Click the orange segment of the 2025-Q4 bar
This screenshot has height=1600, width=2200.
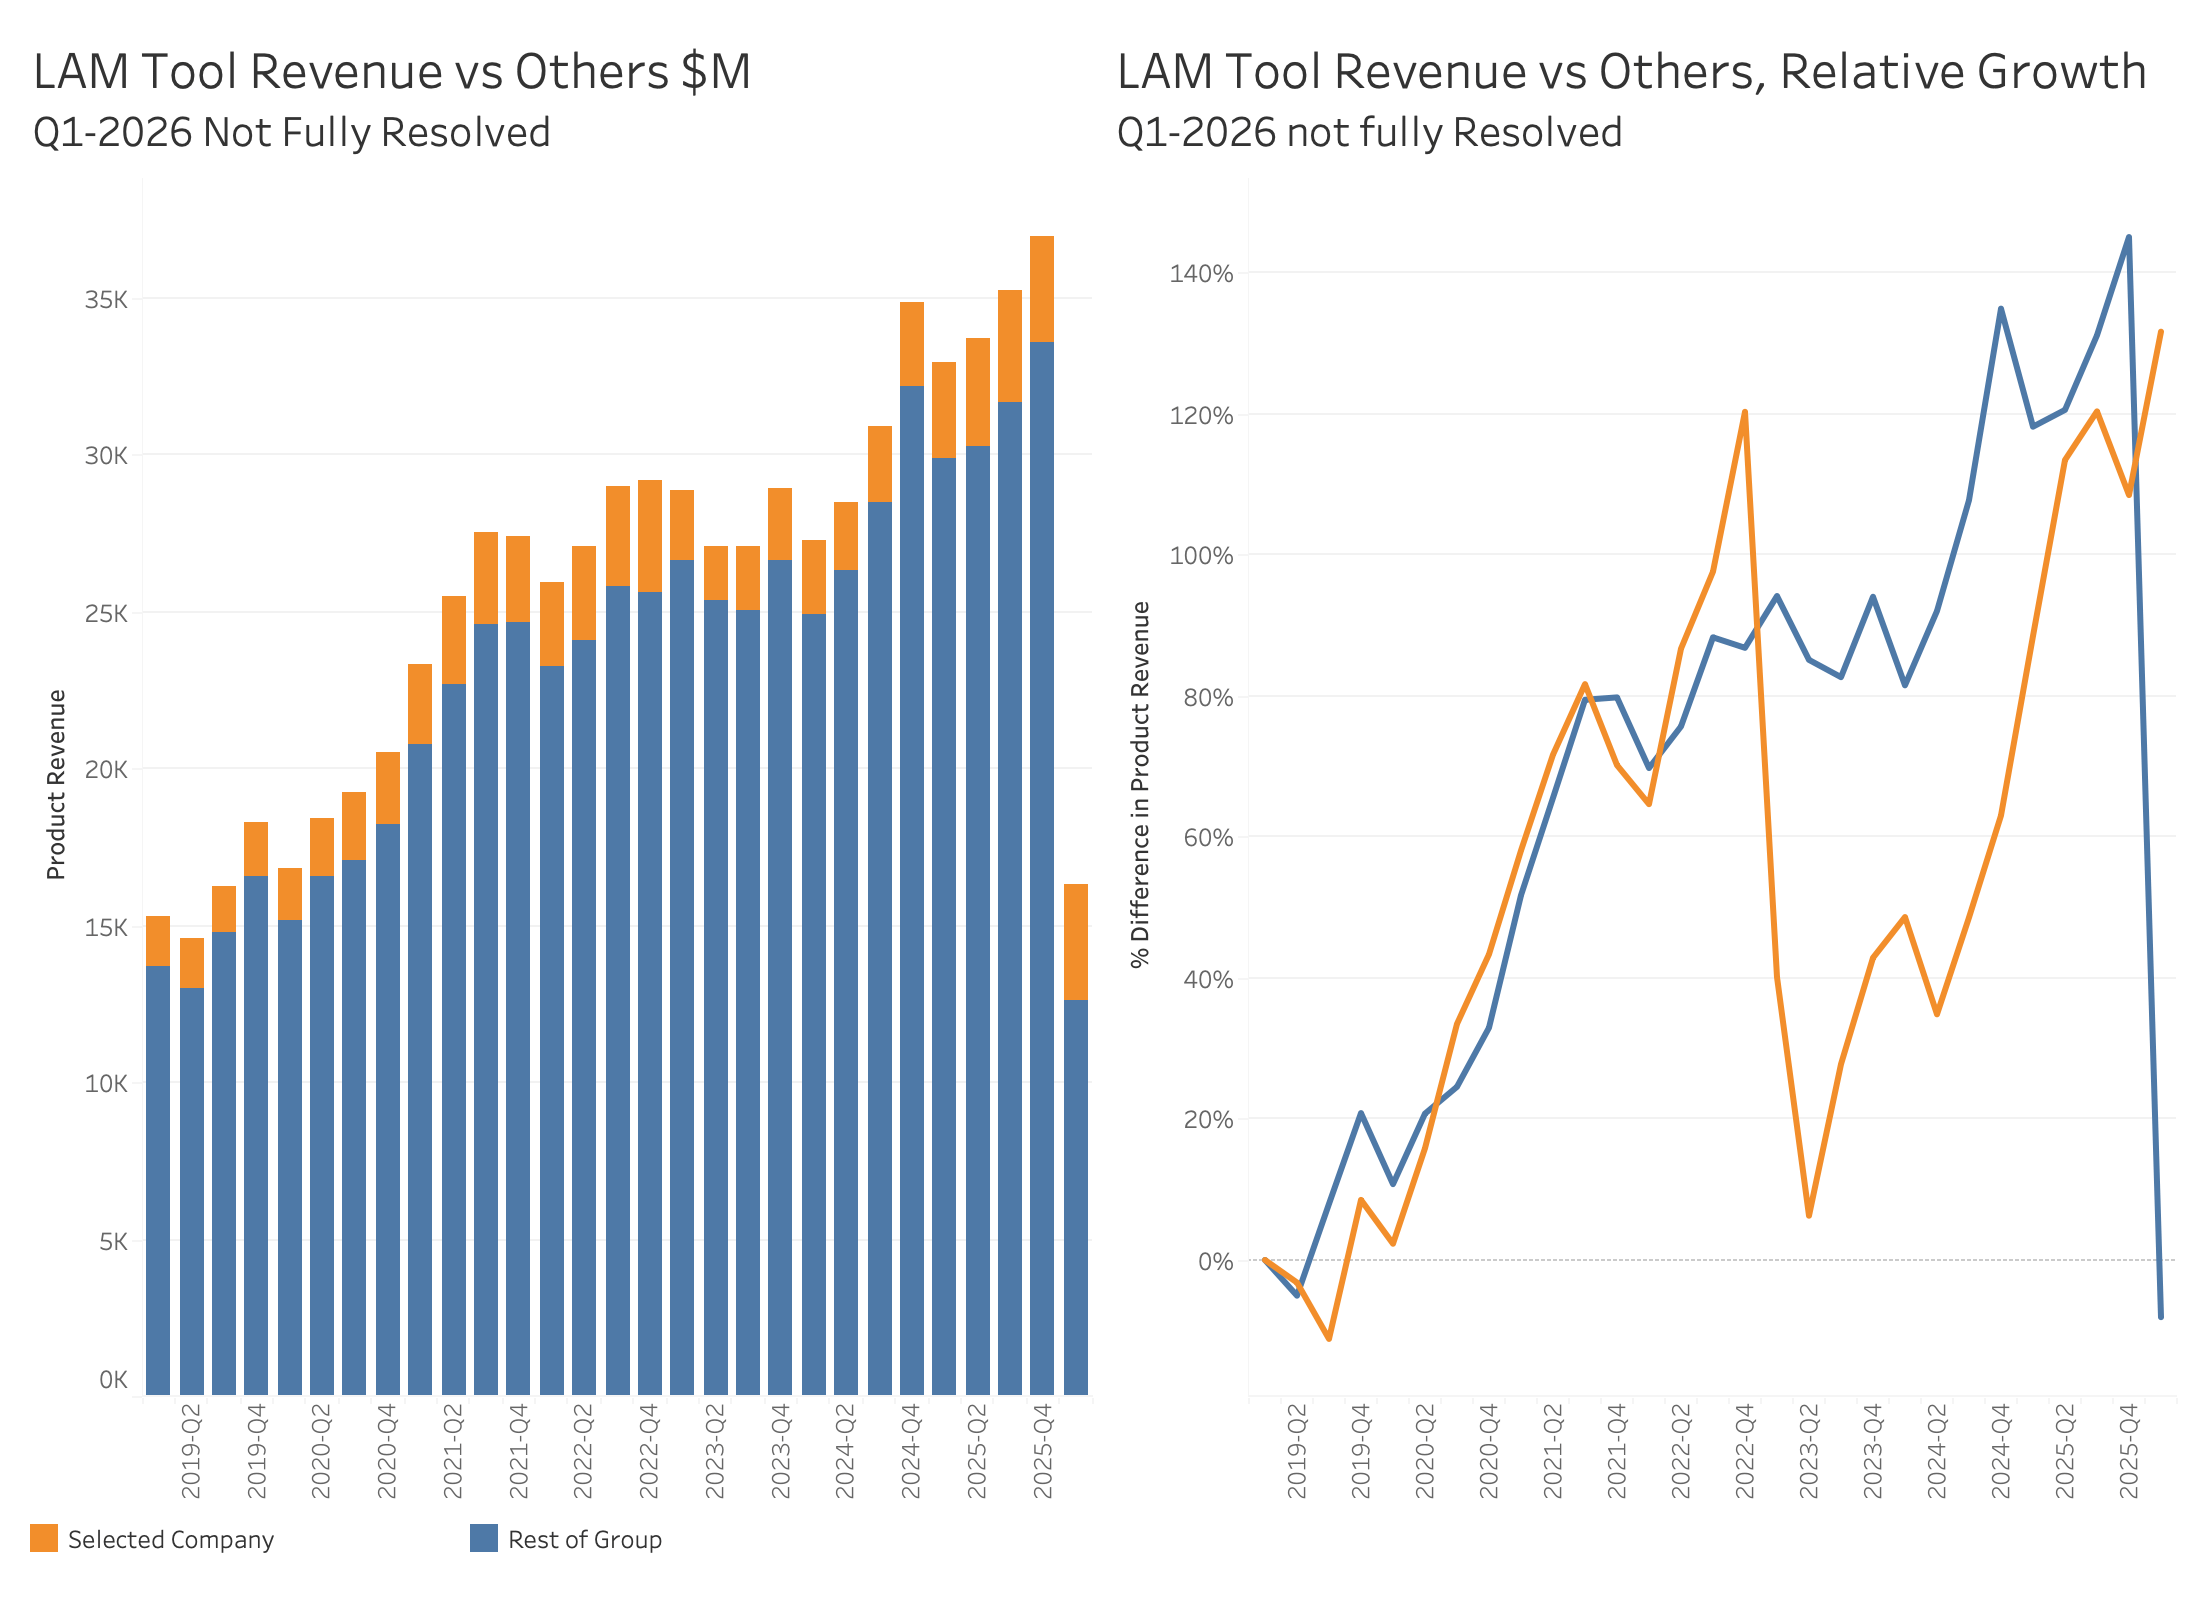(x=1042, y=289)
